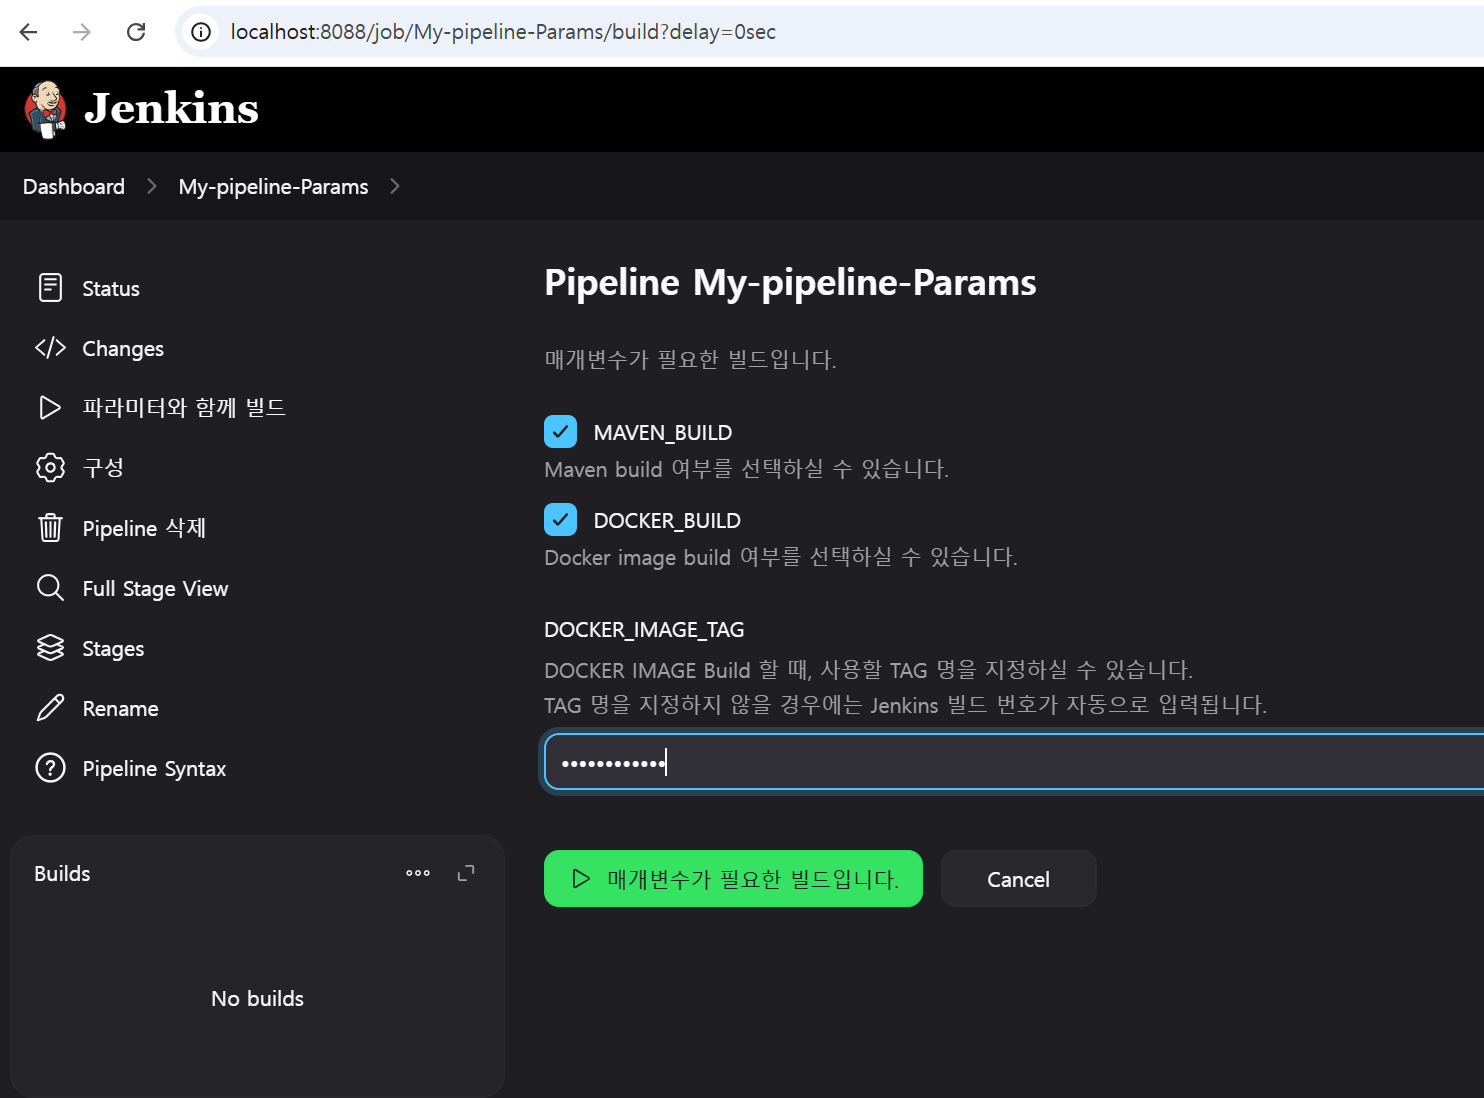Image resolution: width=1484 pixels, height=1098 pixels.
Task: Click the gear icon next to 구성
Action: [x=50, y=468]
